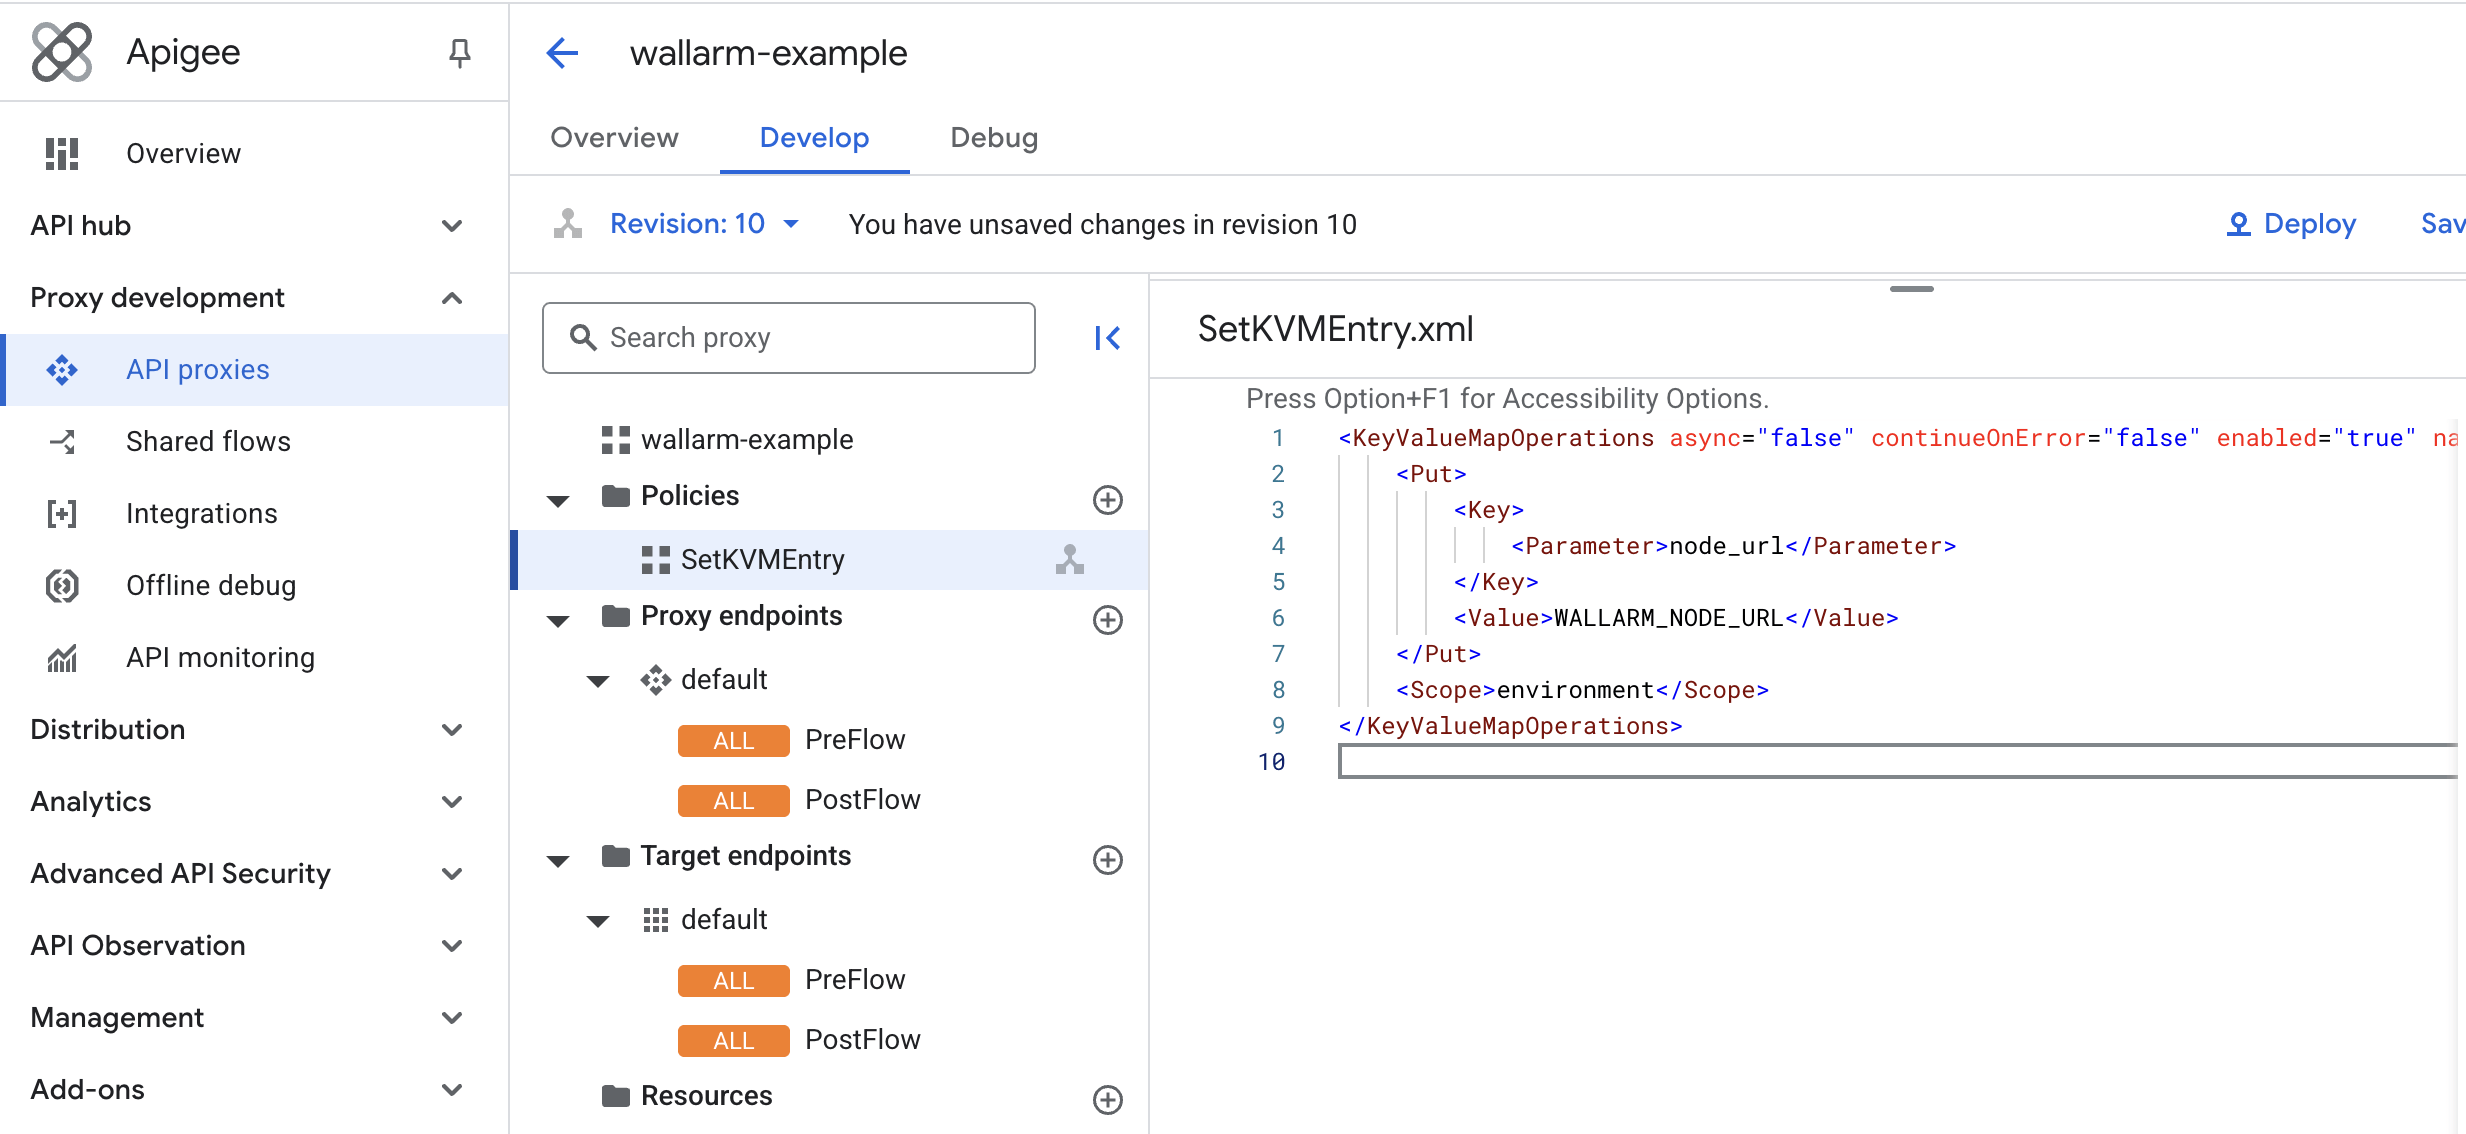Open API monitoring via its chart icon

click(x=62, y=657)
